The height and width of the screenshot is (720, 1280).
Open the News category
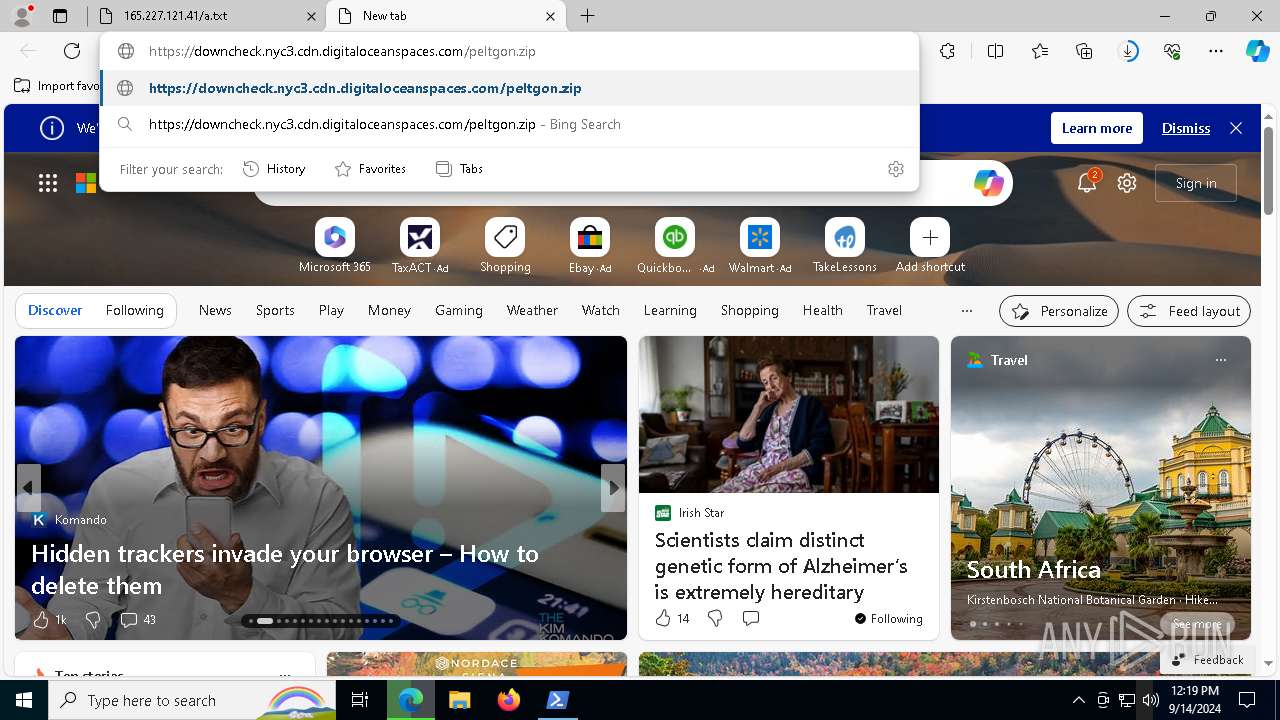click(215, 311)
